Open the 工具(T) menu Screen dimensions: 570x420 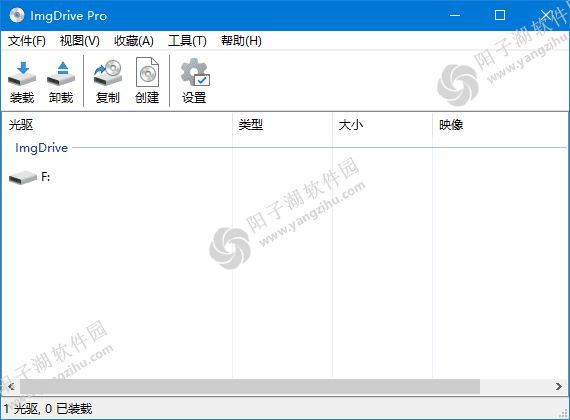[x=187, y=41]
